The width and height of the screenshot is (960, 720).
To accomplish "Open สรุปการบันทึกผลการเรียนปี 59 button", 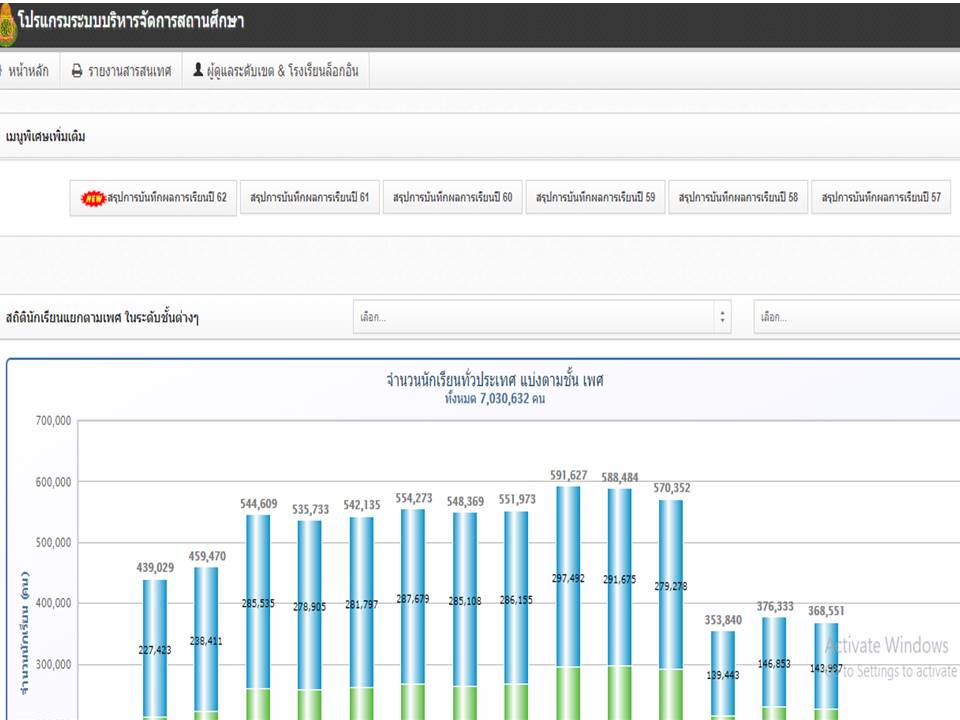I will click(x=596, y=197).
